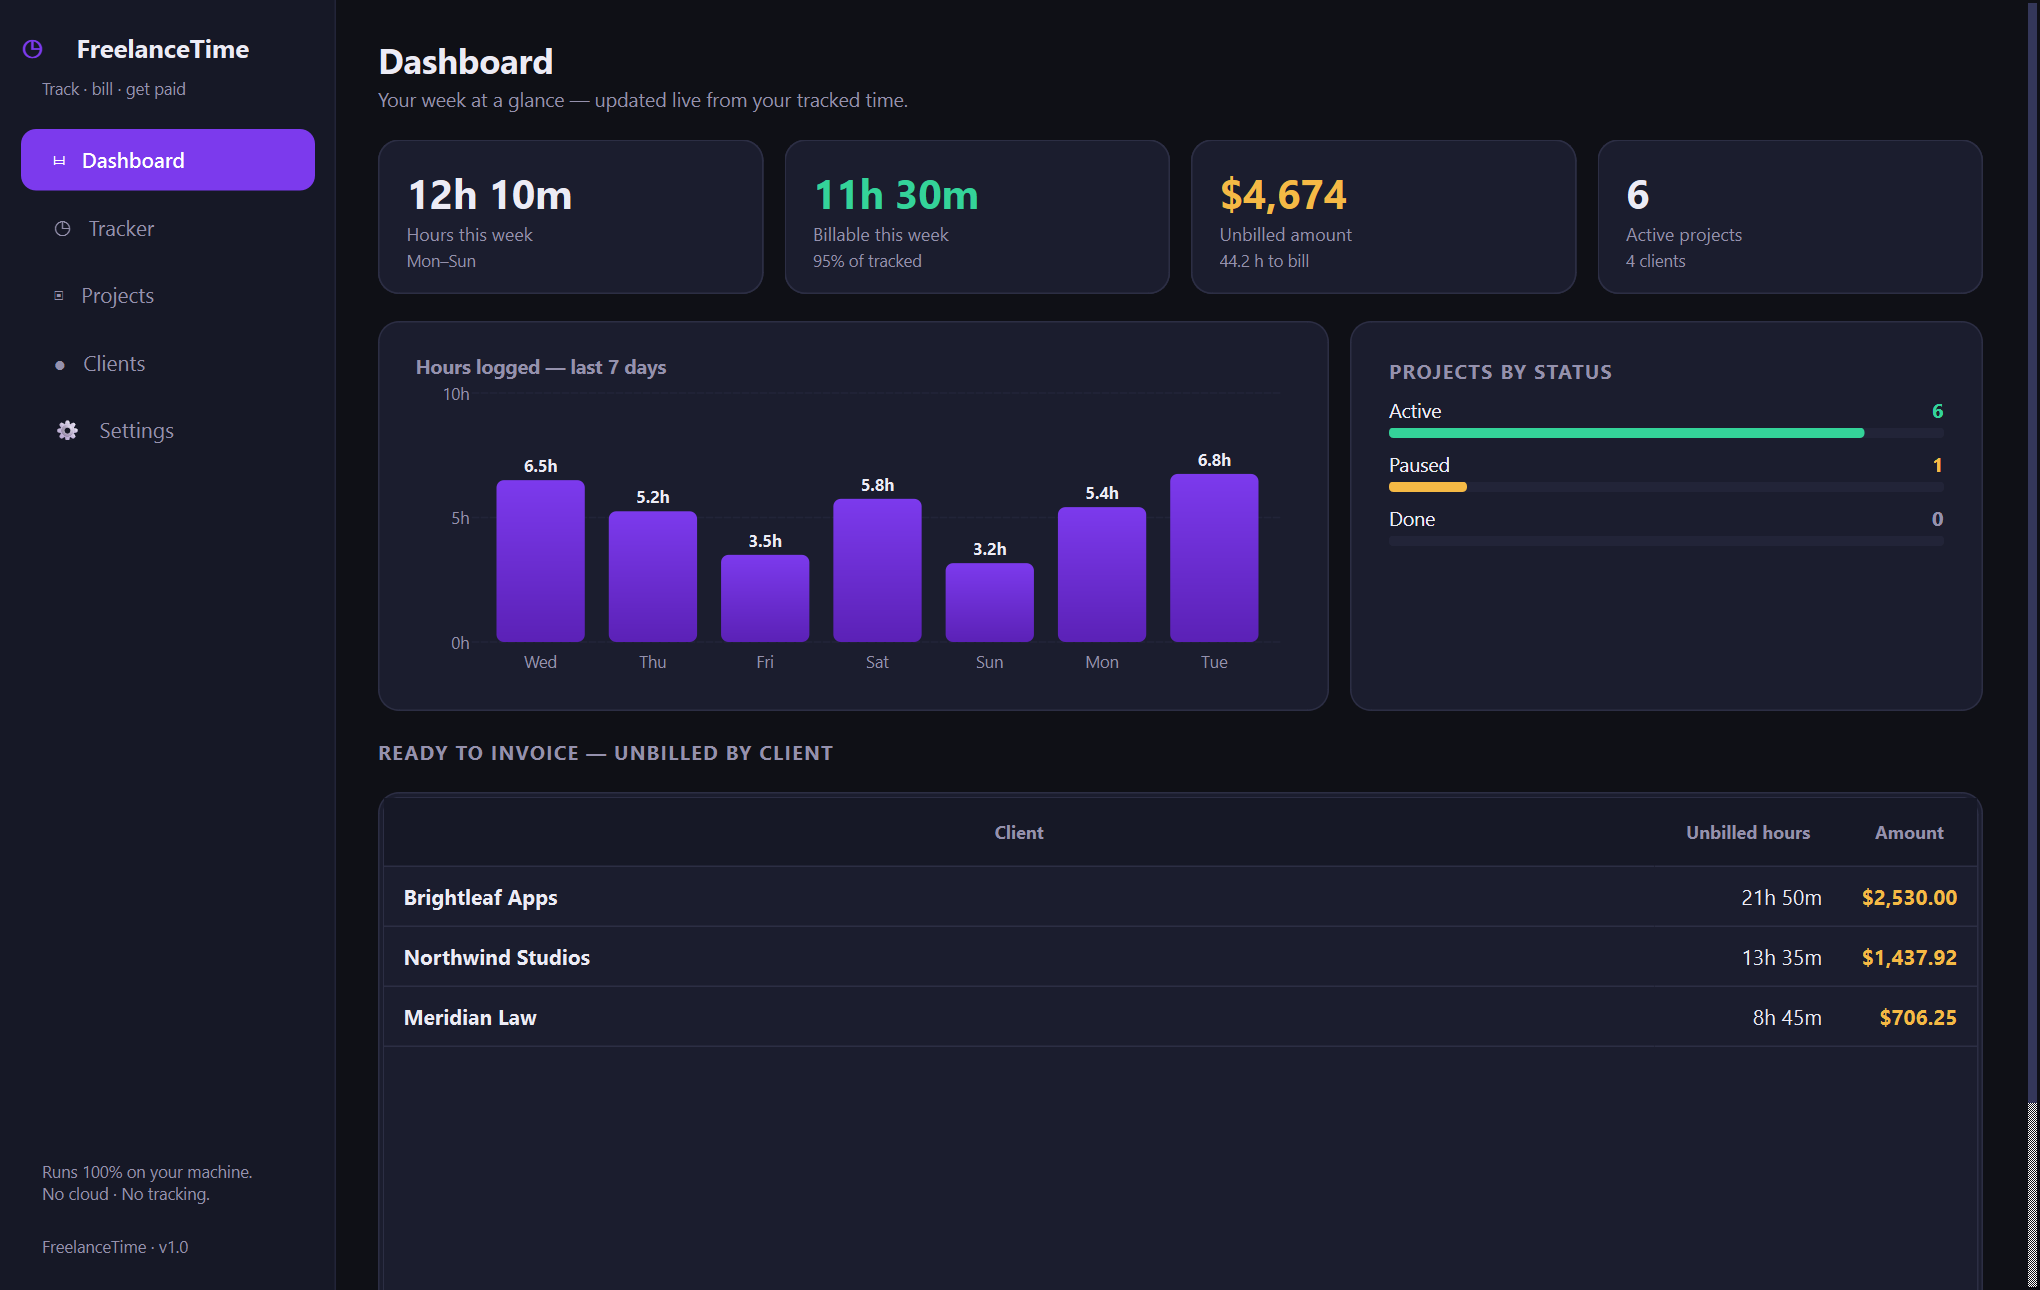Click the Active count 6
The image size is (2040, 1290).
pyautogui.click(x=1937, y=411)
